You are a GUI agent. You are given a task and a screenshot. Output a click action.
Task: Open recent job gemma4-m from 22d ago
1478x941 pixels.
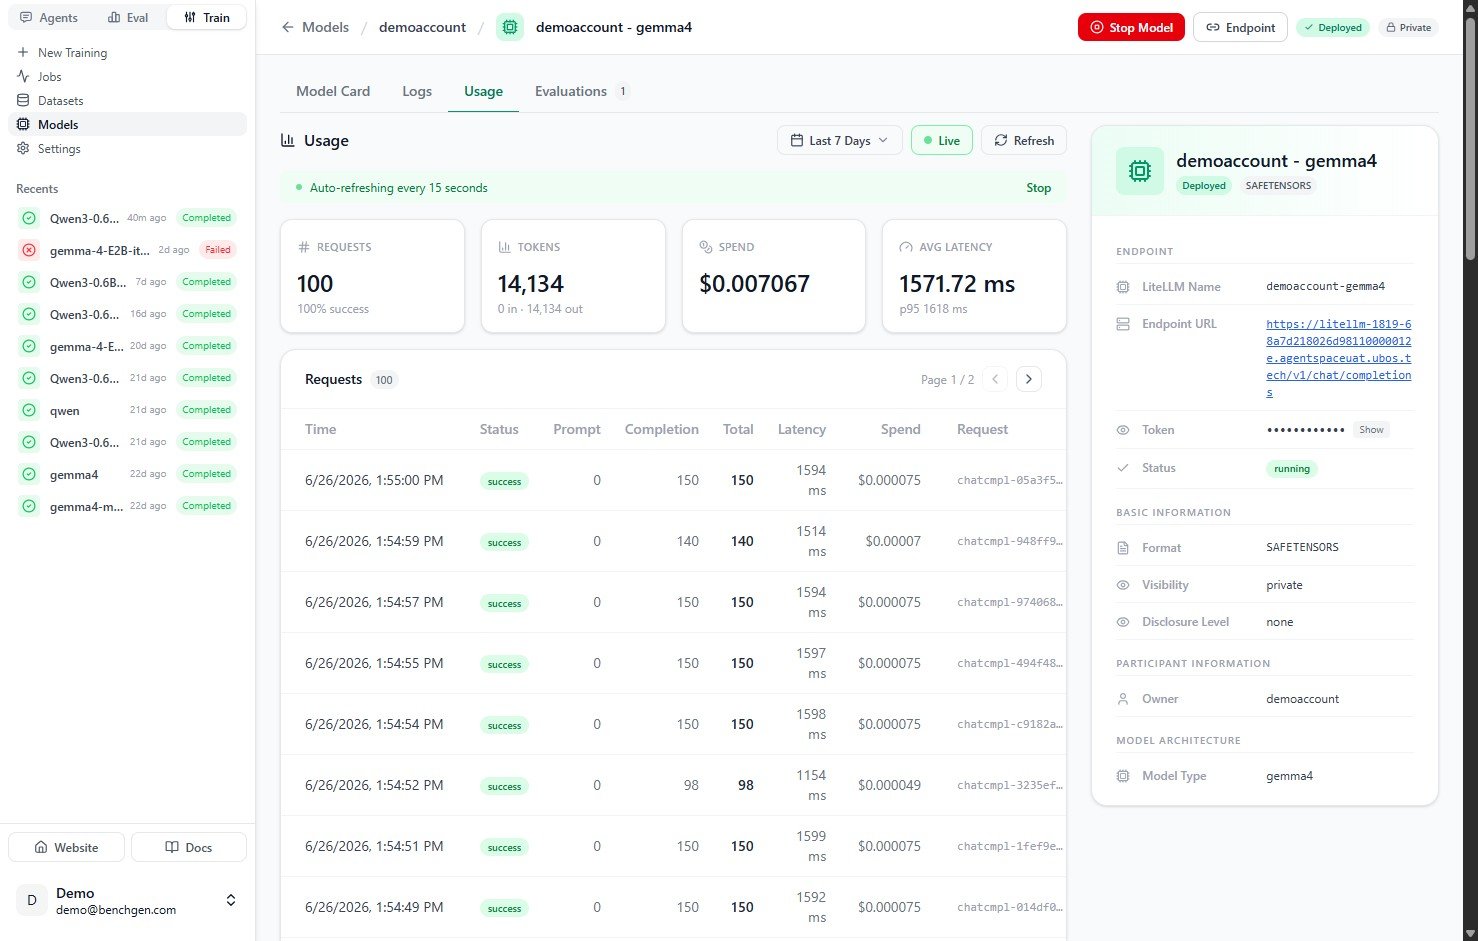pyautogui.click(x=128, y=506)
